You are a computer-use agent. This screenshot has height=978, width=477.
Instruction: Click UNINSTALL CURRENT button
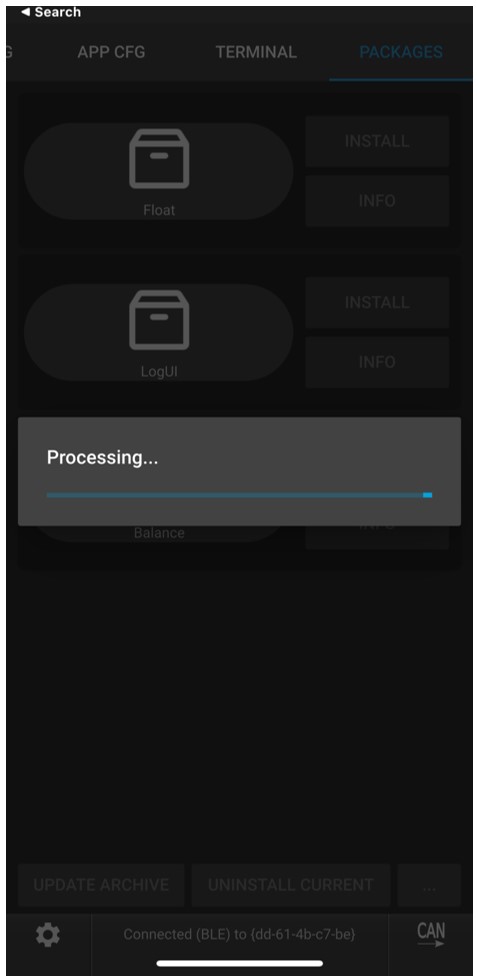pyautogui.click(x=291, y=885)
